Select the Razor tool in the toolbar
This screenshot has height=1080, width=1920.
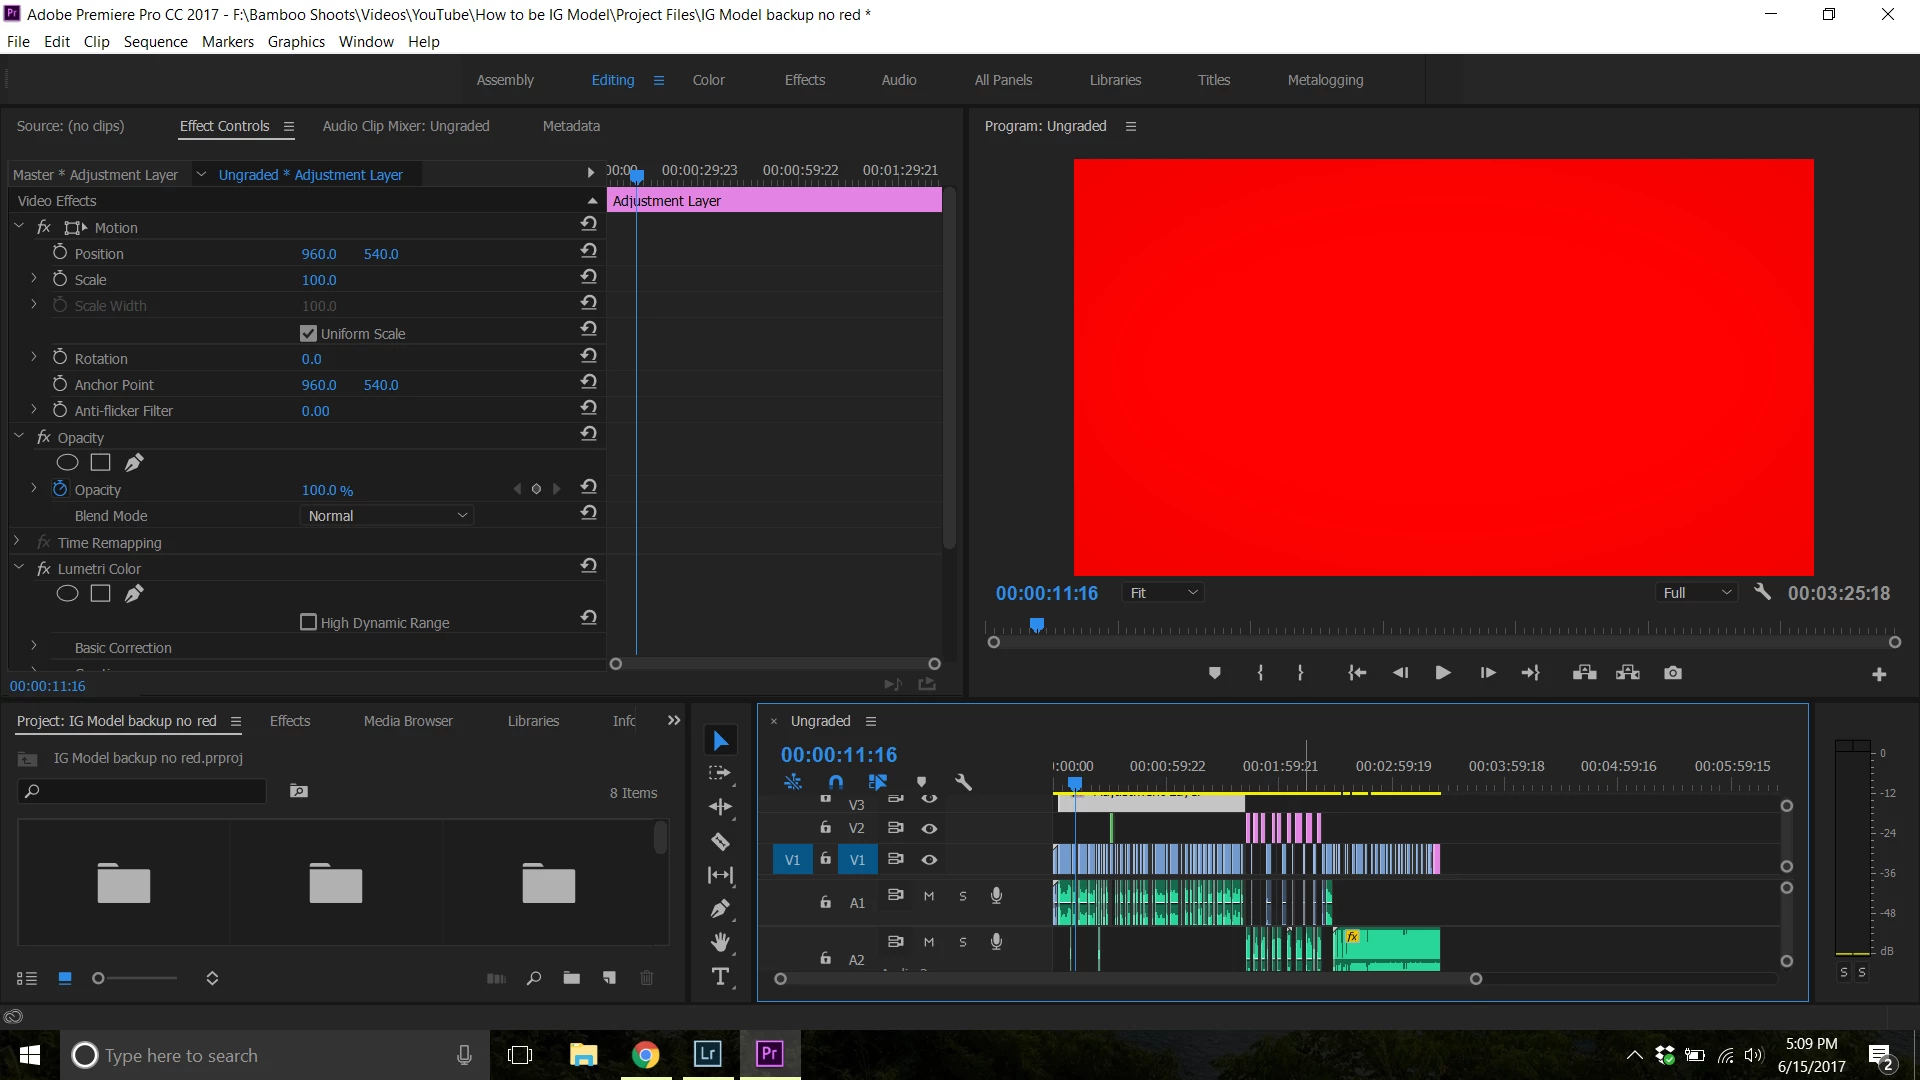pos(720,842)
